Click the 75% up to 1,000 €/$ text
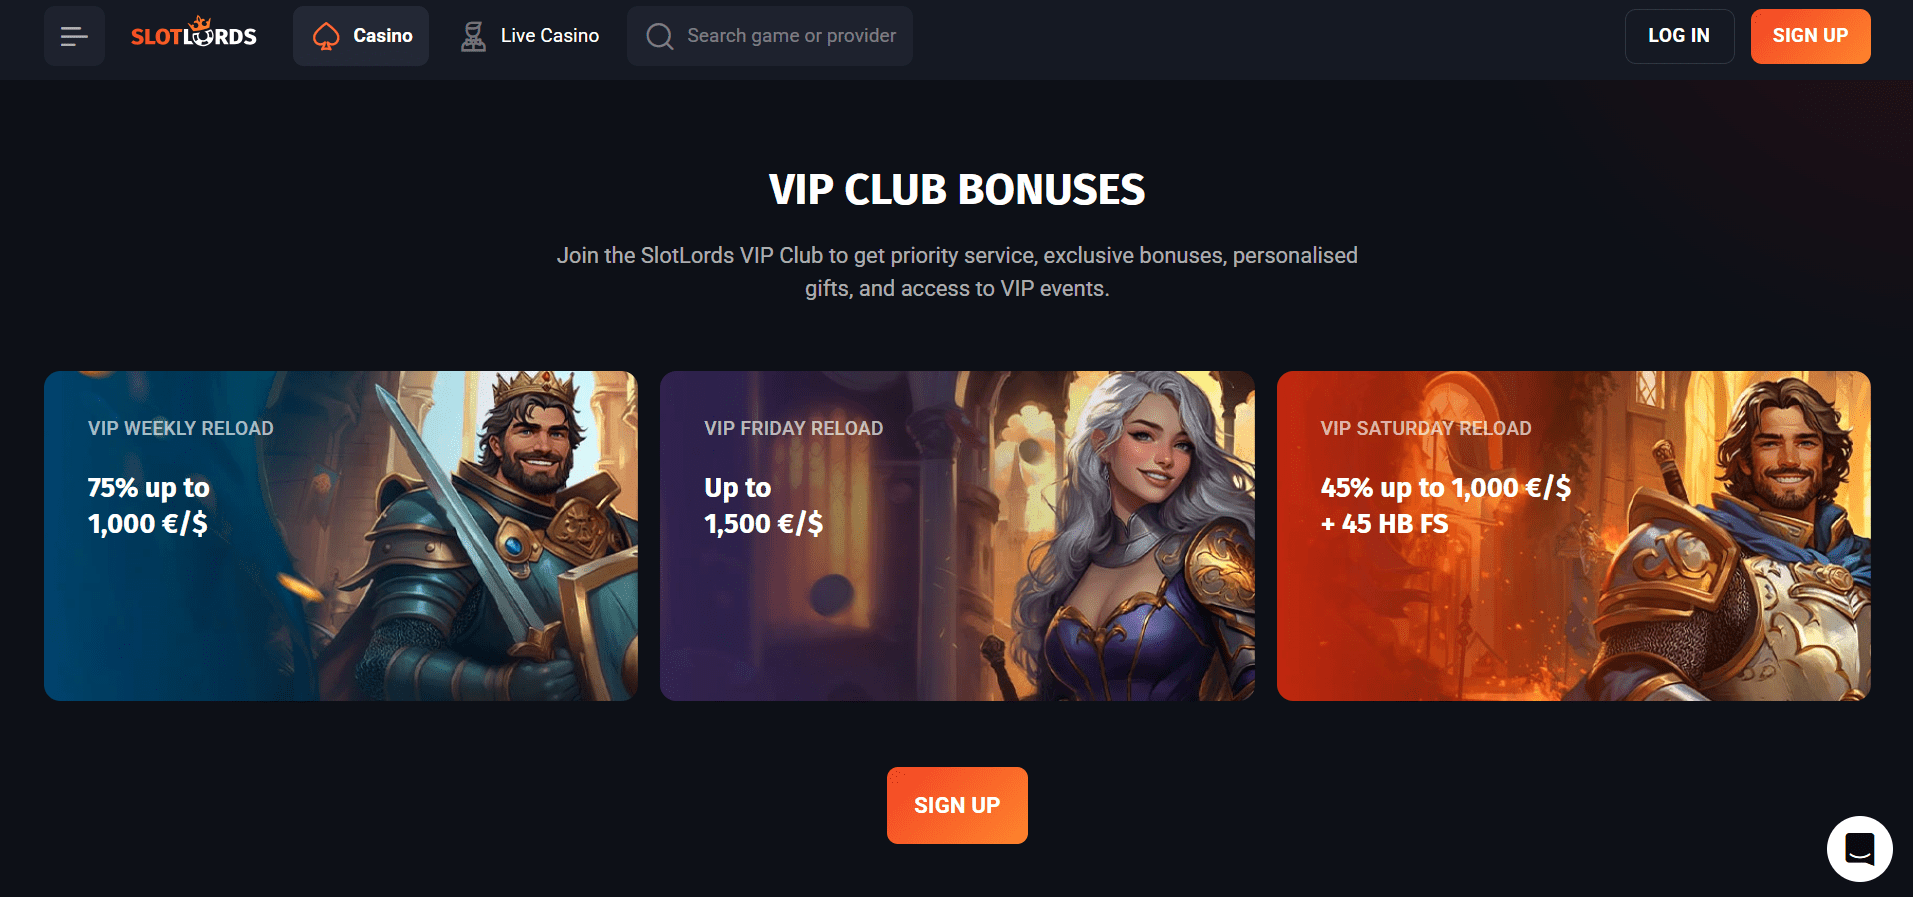This screenshot has width=1913, height=897. point(149,505)
